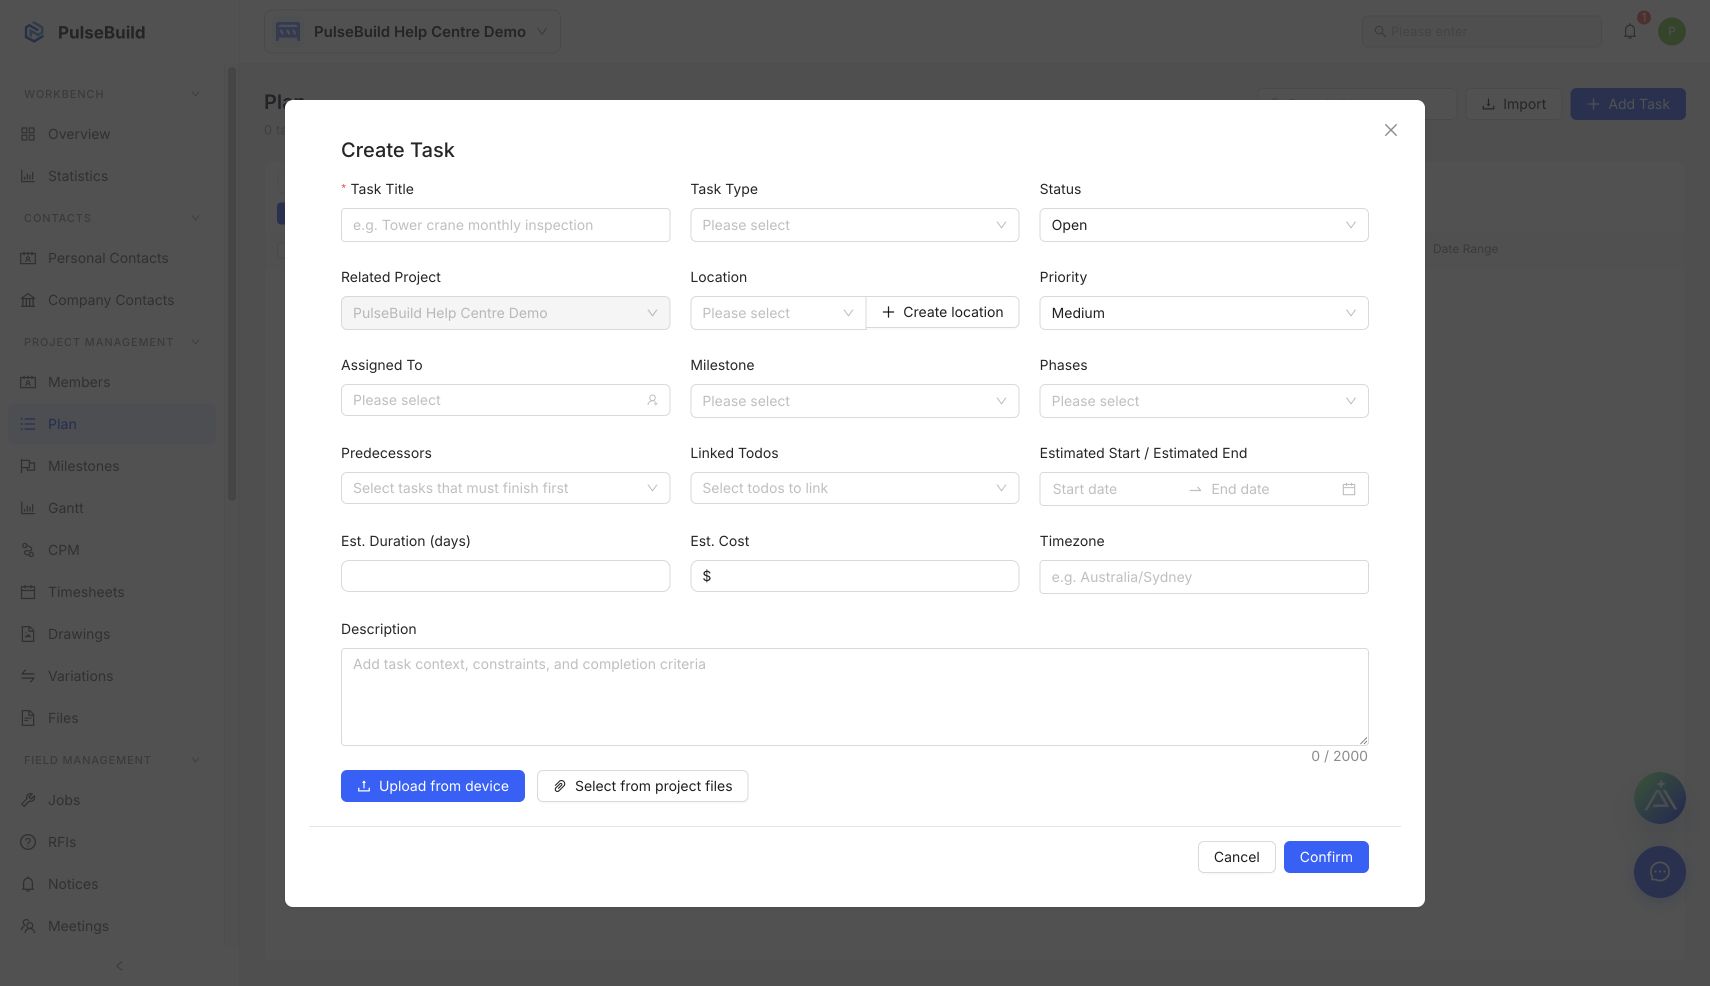Image resolution: width=1710 pixels, height=986 pixels.
Task: Confirm the new task
Action: (x=1326, y=857)
